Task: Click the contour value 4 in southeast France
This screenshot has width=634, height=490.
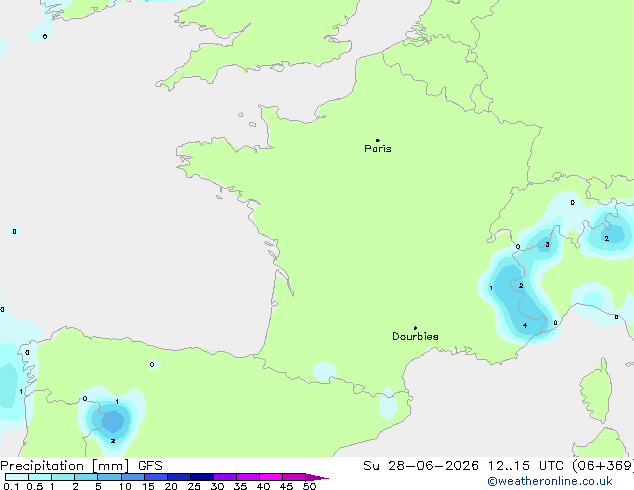Action: click(525, 325)
